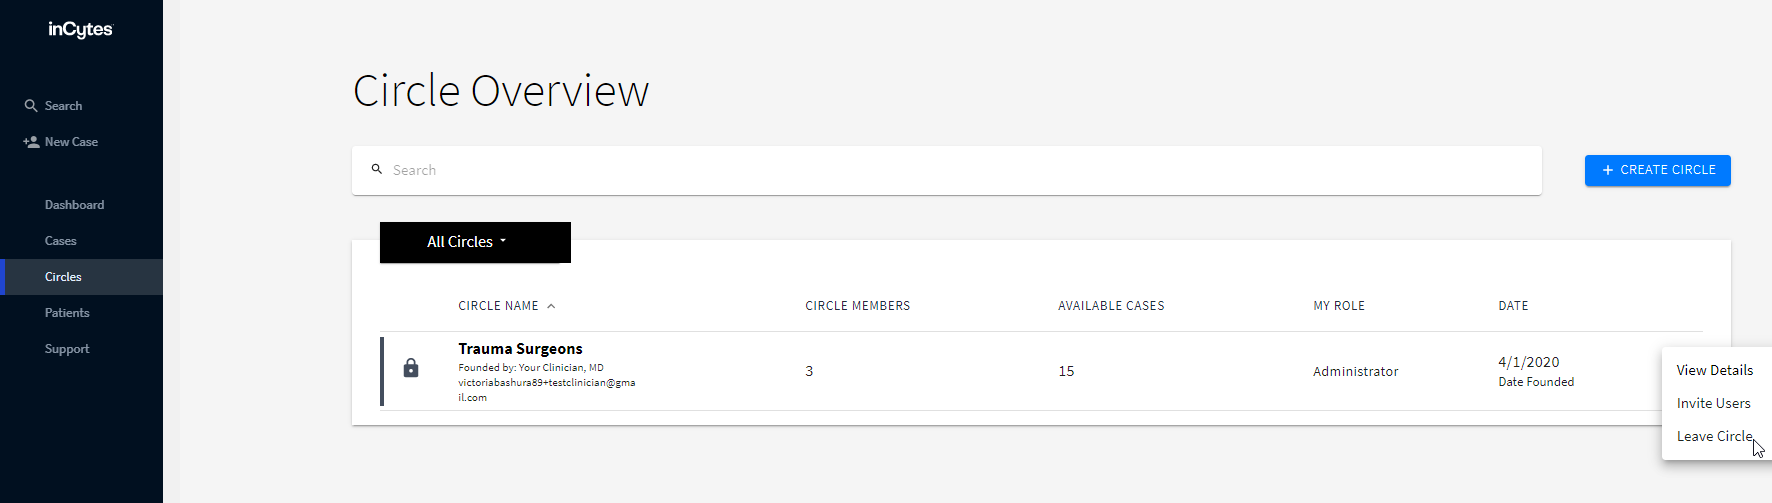Click the New Case add-person icon

click(x=31, y=142)
